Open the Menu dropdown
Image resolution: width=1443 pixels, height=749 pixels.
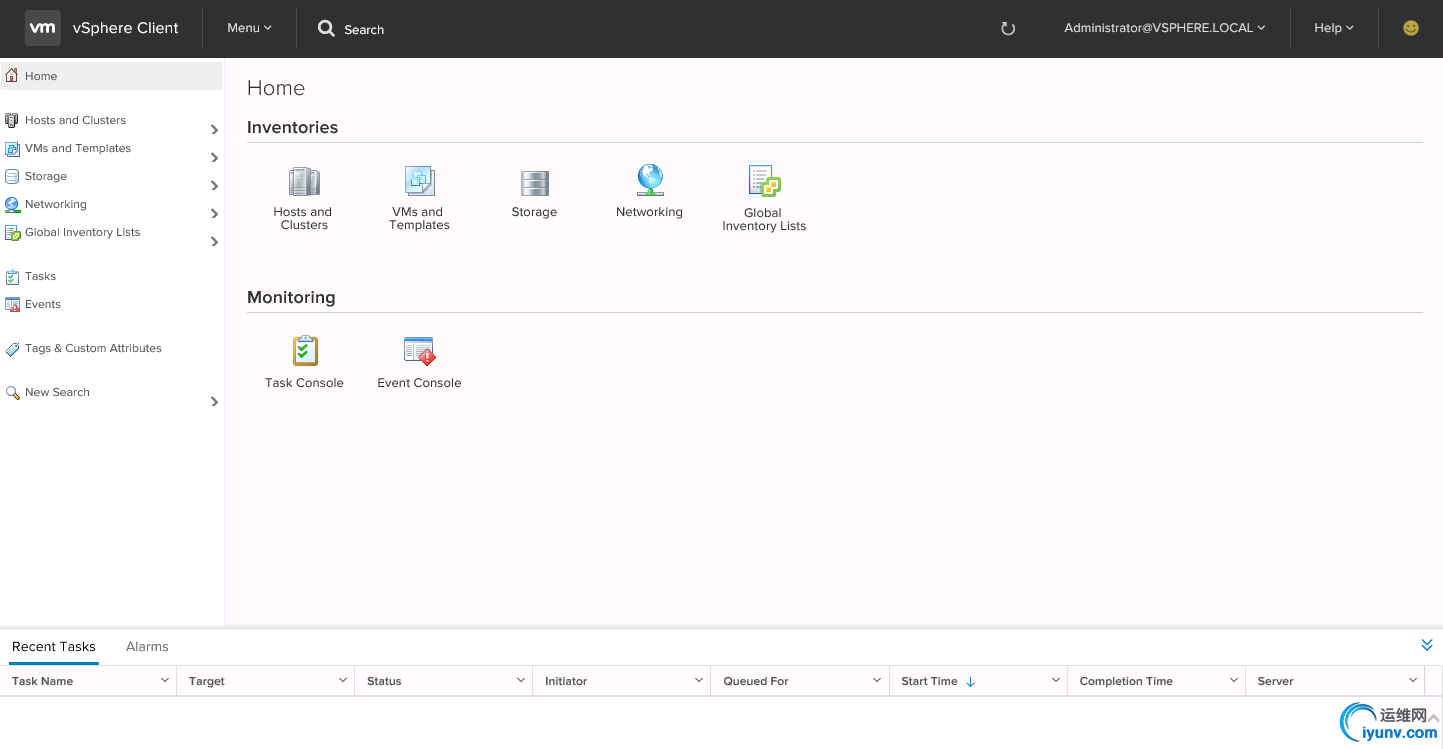(249, 28)
